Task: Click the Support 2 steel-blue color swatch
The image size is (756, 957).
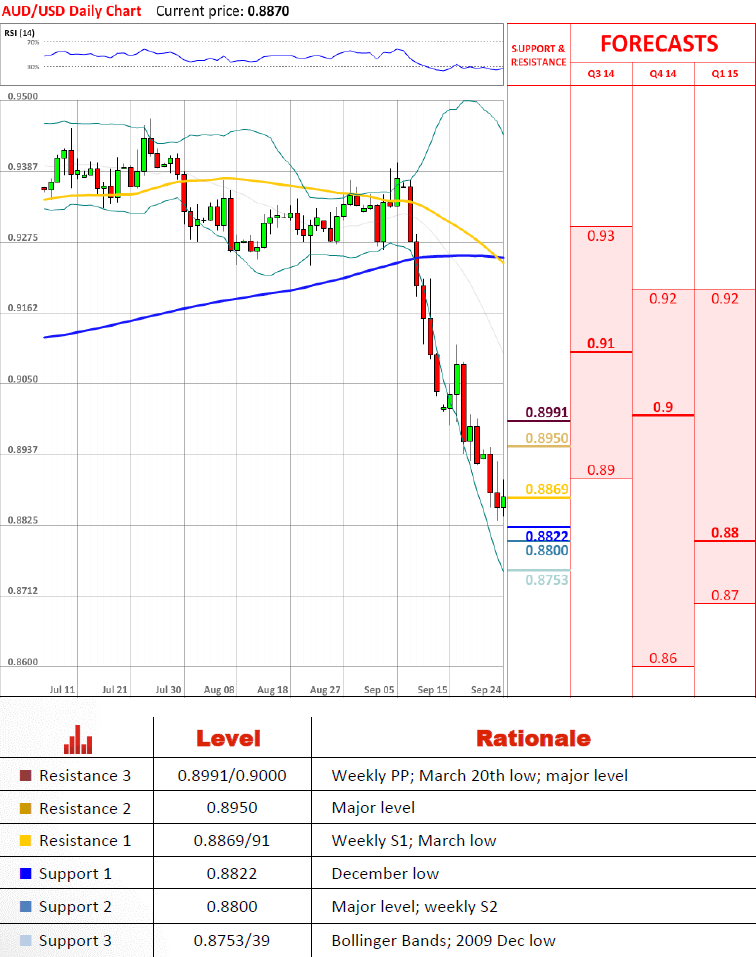Action: tap(26, 907)
